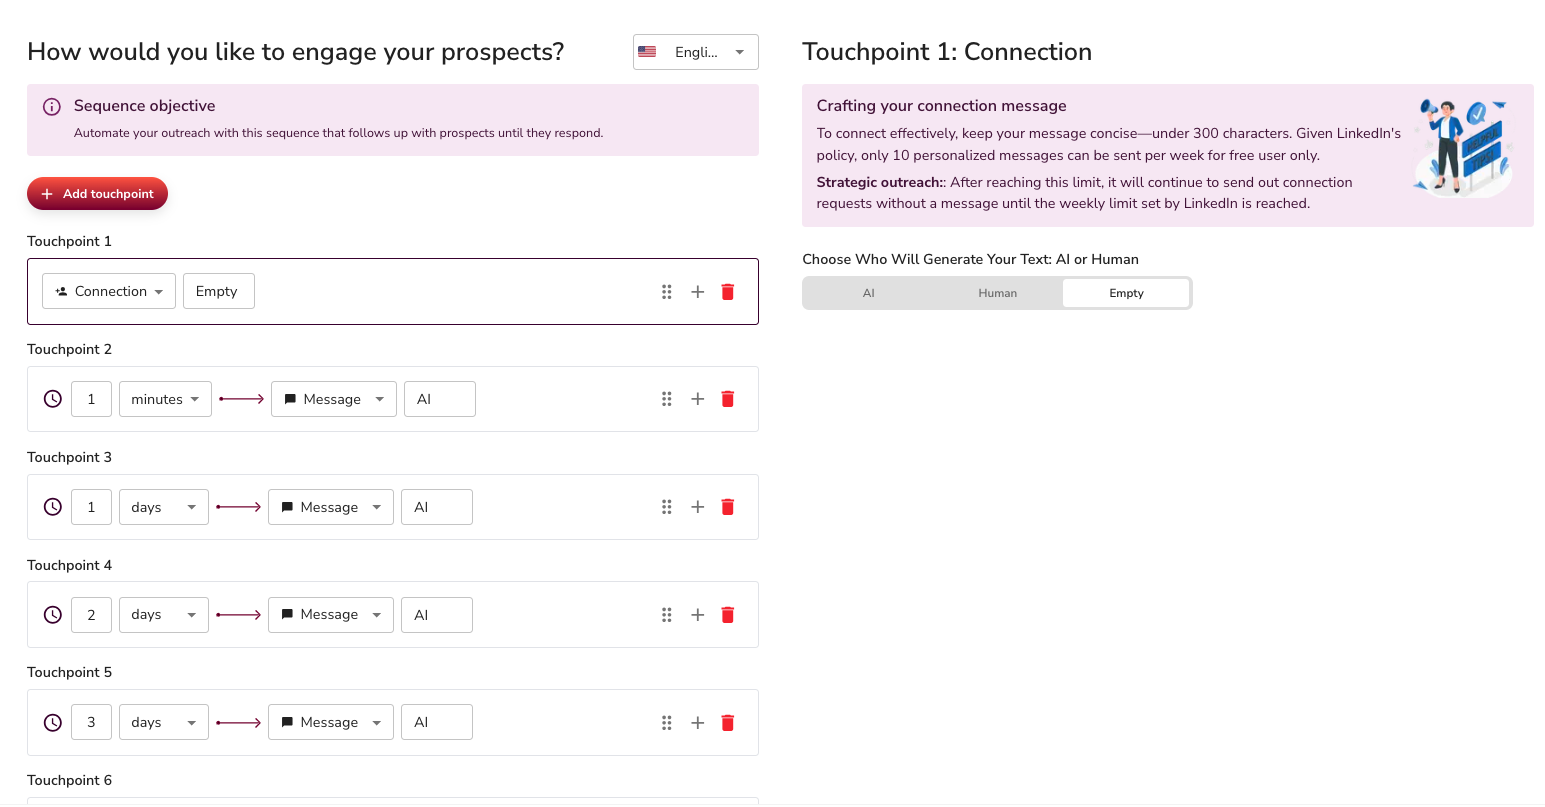Click the Sequence objective info icon

[52, 107]
